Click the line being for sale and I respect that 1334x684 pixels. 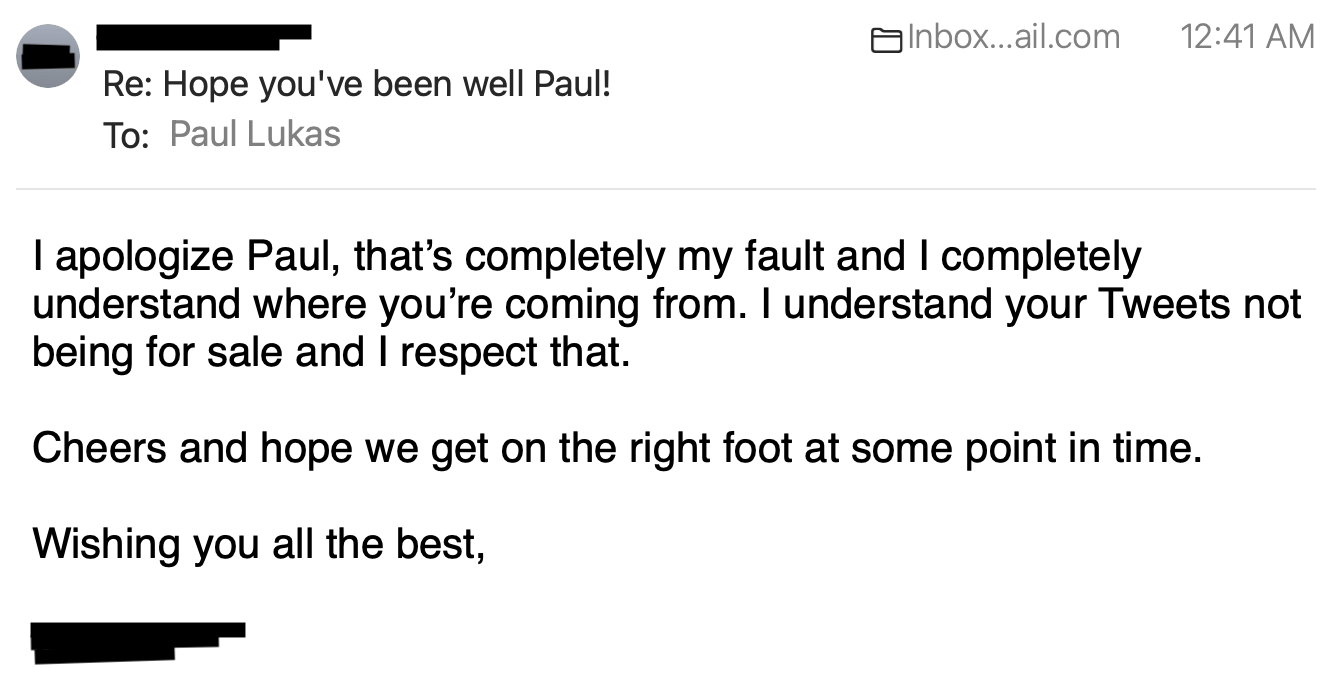332,353
